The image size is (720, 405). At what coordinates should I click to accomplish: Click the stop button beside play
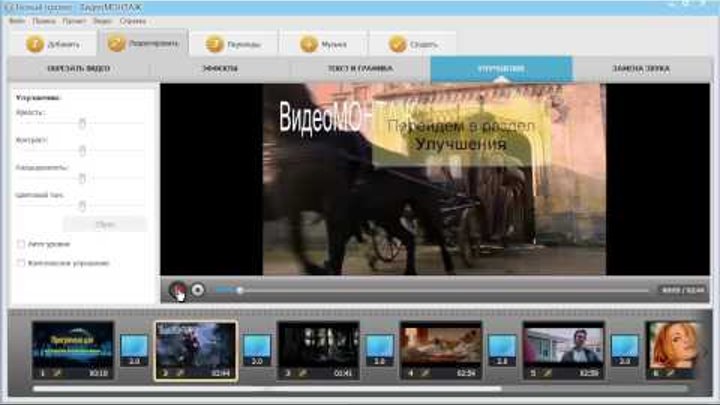(198, 290)
